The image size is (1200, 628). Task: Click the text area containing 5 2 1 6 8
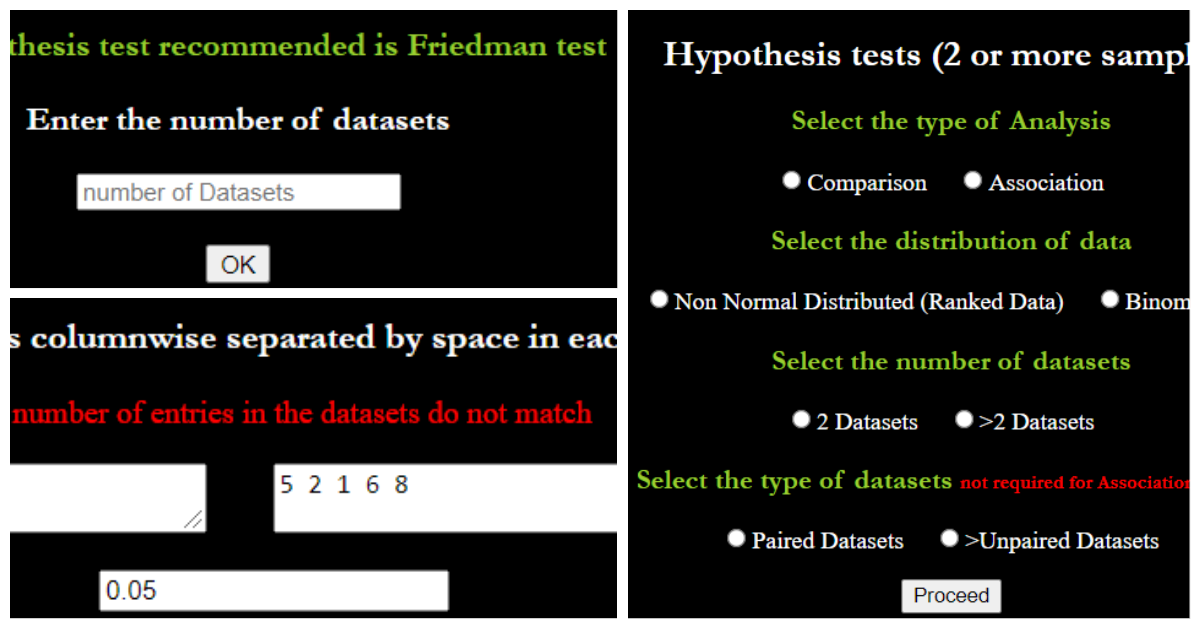[x=445, y=498]
